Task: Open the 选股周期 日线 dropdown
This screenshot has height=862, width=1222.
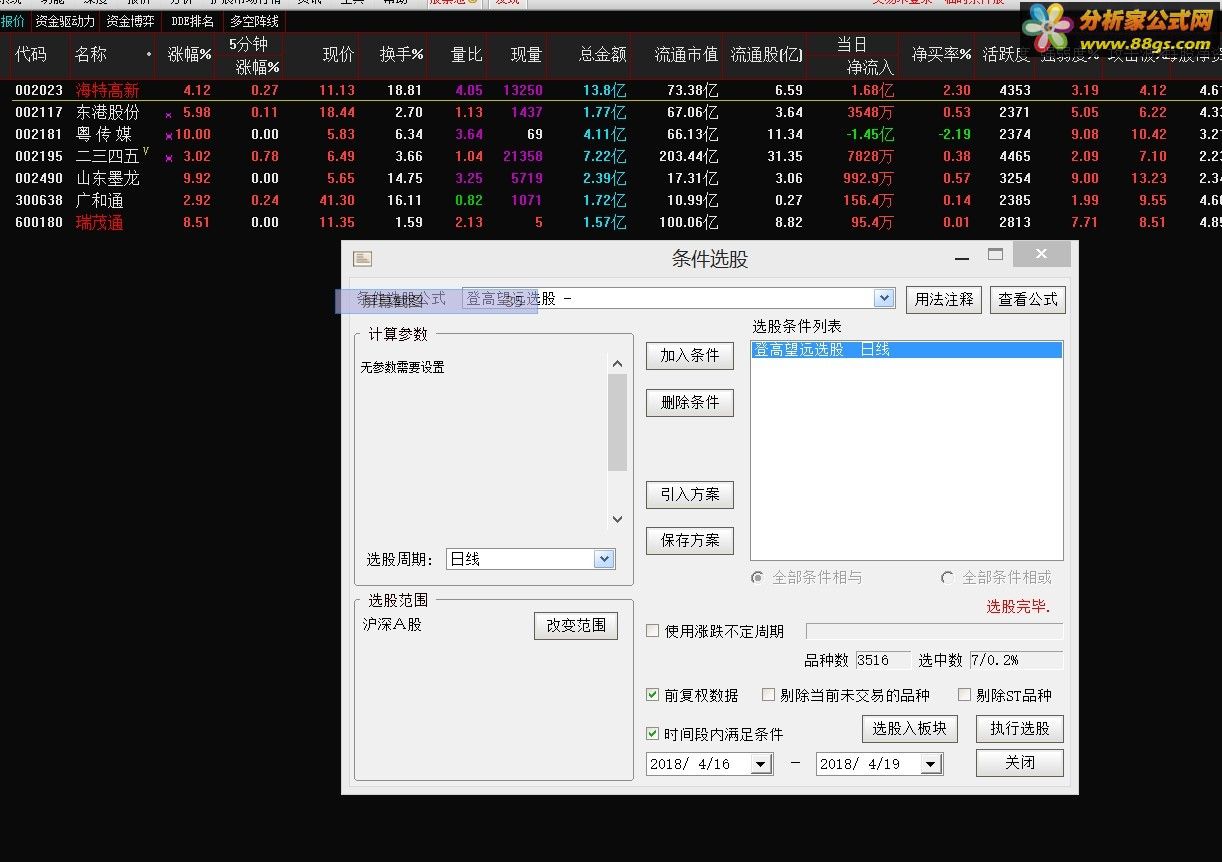Action: coord(604,559)
